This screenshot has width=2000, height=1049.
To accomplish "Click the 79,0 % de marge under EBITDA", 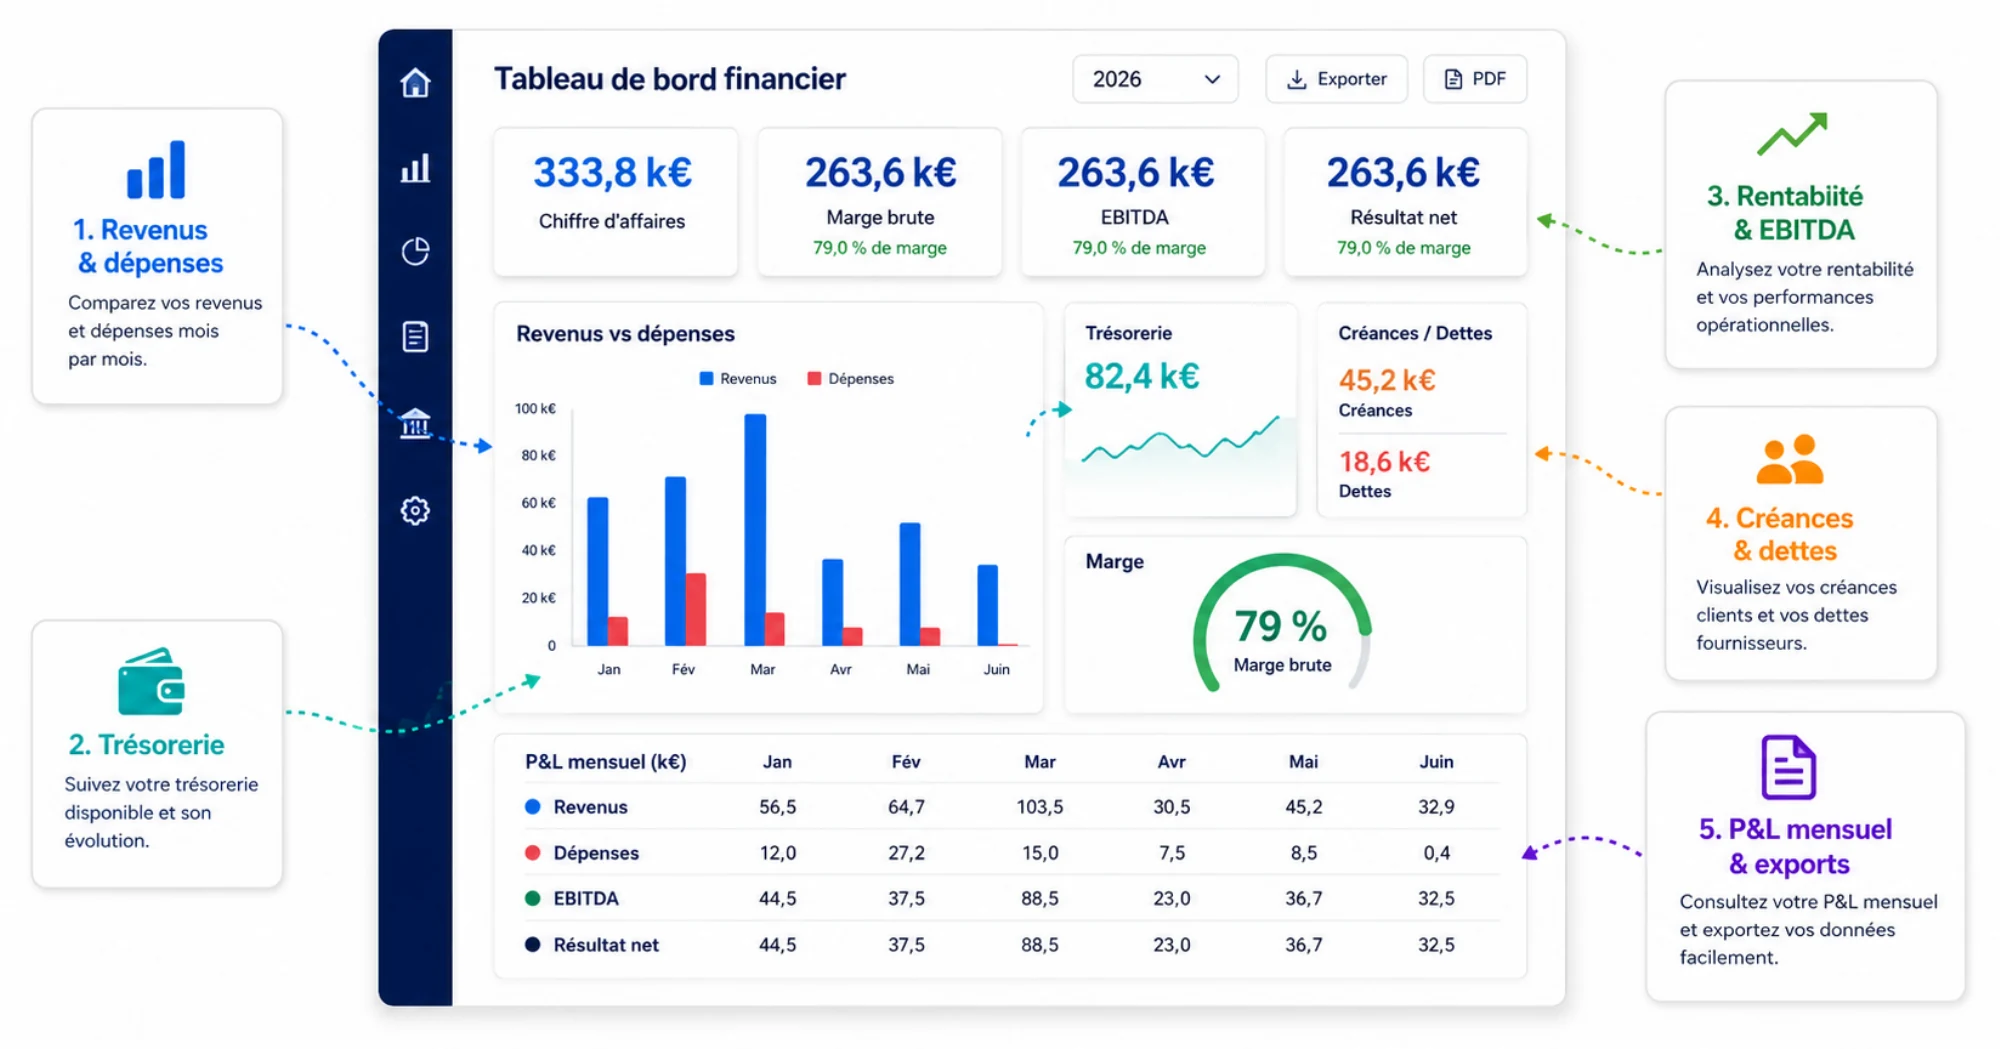I will click(x=1139, y=248).
